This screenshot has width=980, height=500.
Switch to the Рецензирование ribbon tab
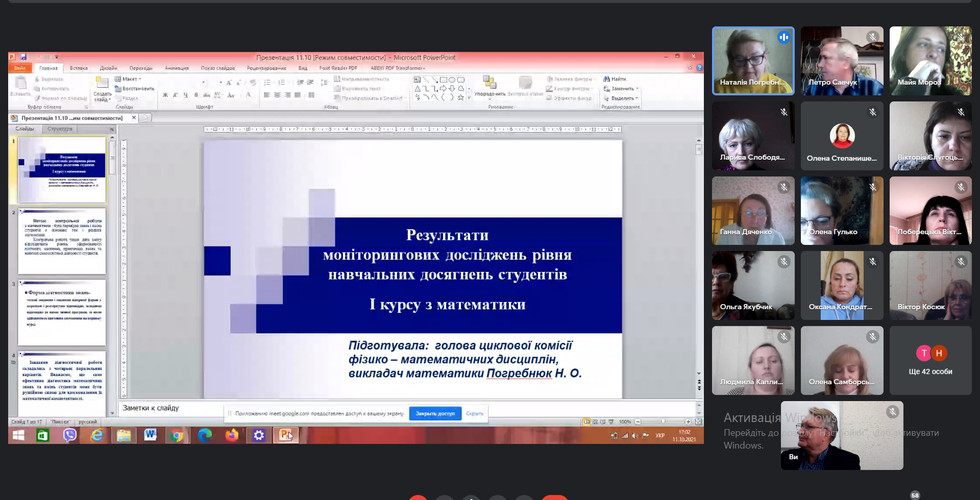click(x=267, y=68)
